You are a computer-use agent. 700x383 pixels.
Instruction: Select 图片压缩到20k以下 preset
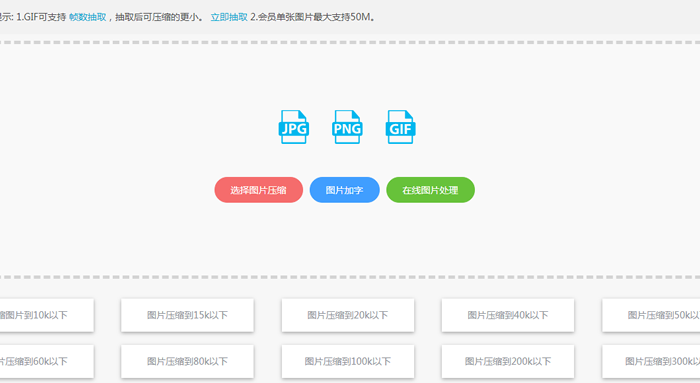[348, 315]
